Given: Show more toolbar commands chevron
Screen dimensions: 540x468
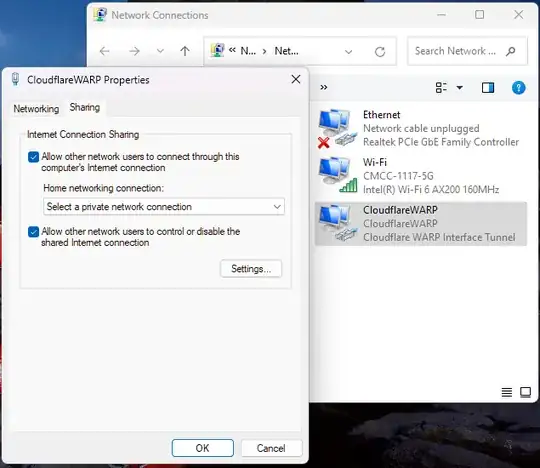Looking at the screenshot, I should (323, 87).
